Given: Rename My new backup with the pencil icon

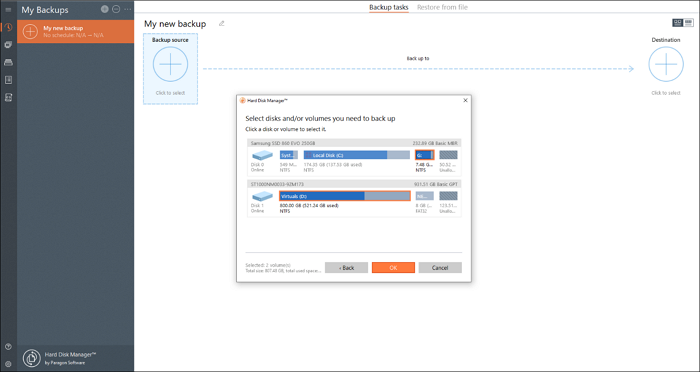Looking at the screenshot, I should (x=221, y=24).
